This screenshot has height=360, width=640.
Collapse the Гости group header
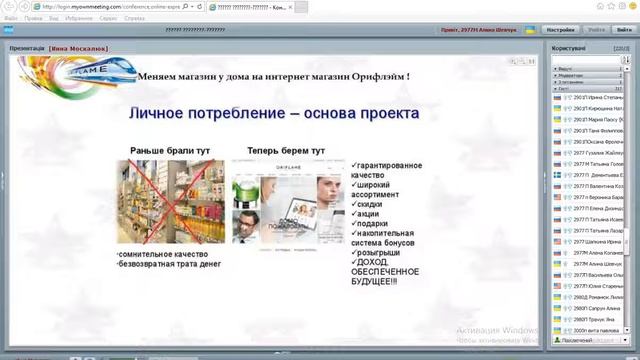pyautogui.click(x=587, y=89)
